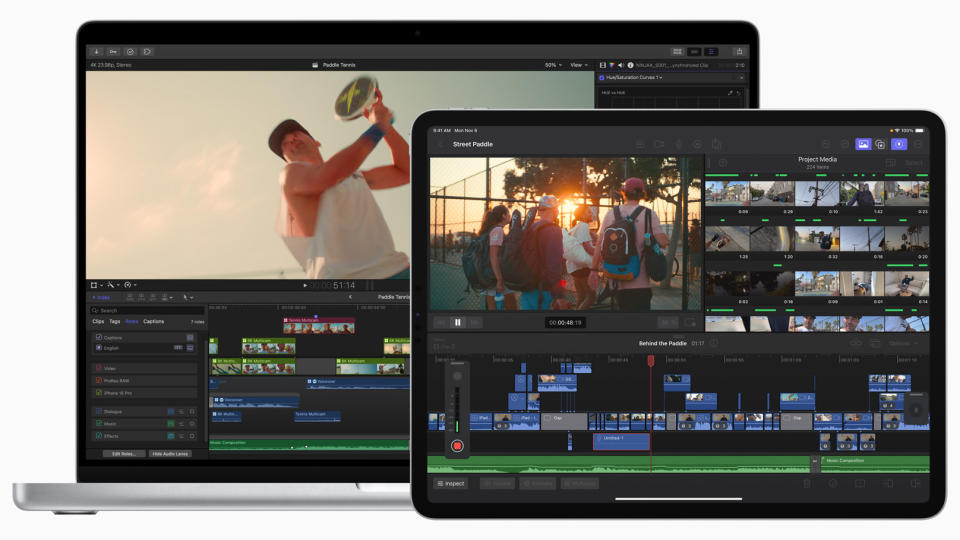
Task: Click the 00:00:48:19 timecode on iPad
Action: 565,323
